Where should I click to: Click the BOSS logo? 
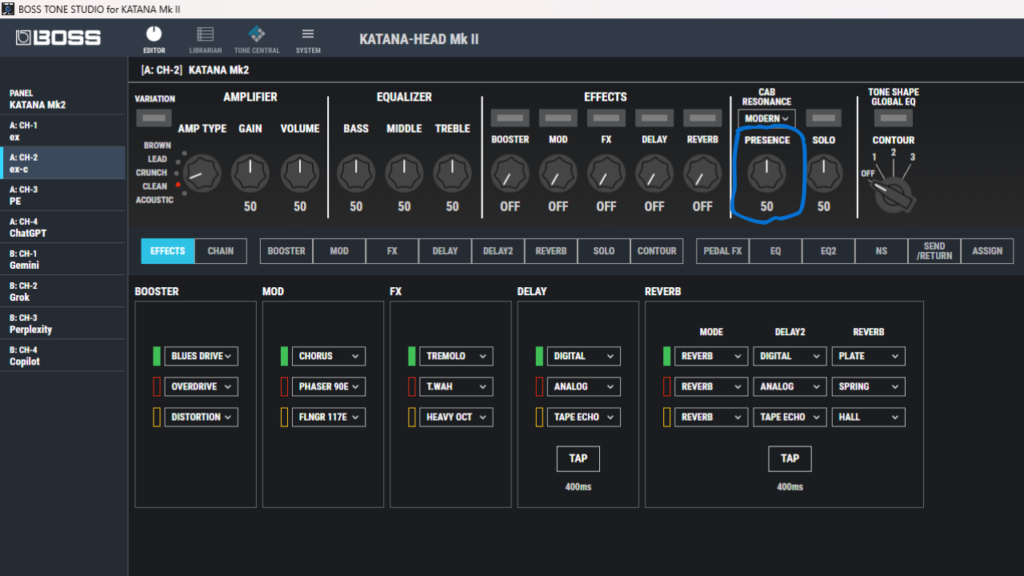tap(58, 38)
